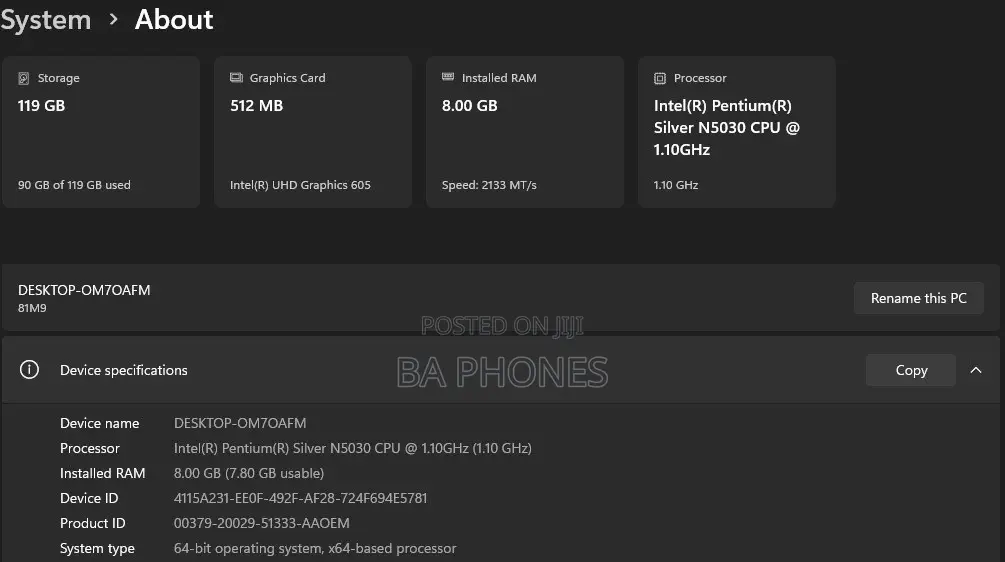
Task: Open the Processor Pentium Silver card
Action: [737, 132]
